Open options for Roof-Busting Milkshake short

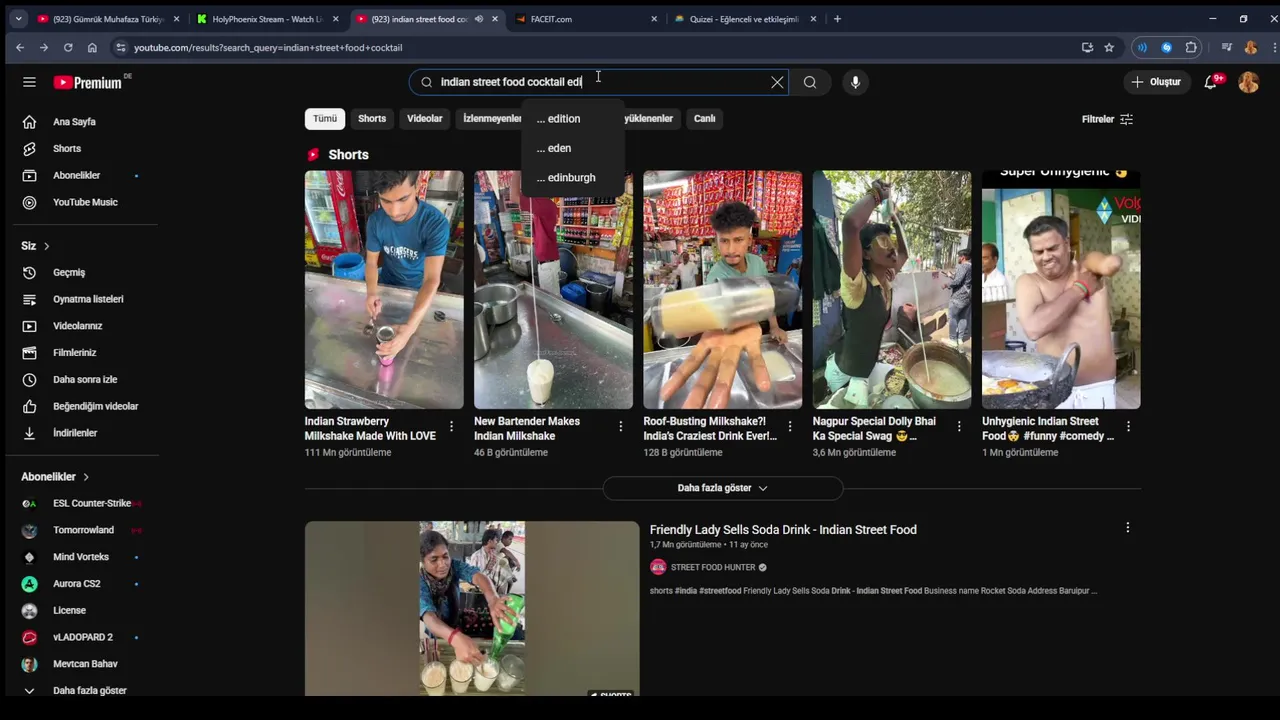(x=790, y=426)
